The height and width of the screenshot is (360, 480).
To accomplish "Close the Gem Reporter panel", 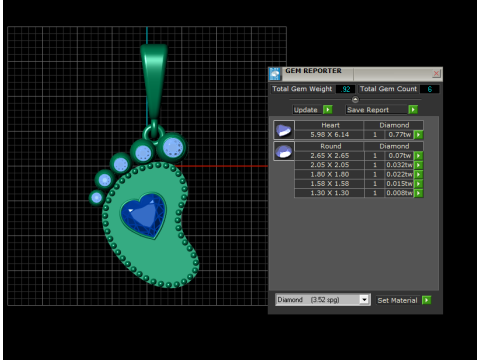I will point(436,73).
